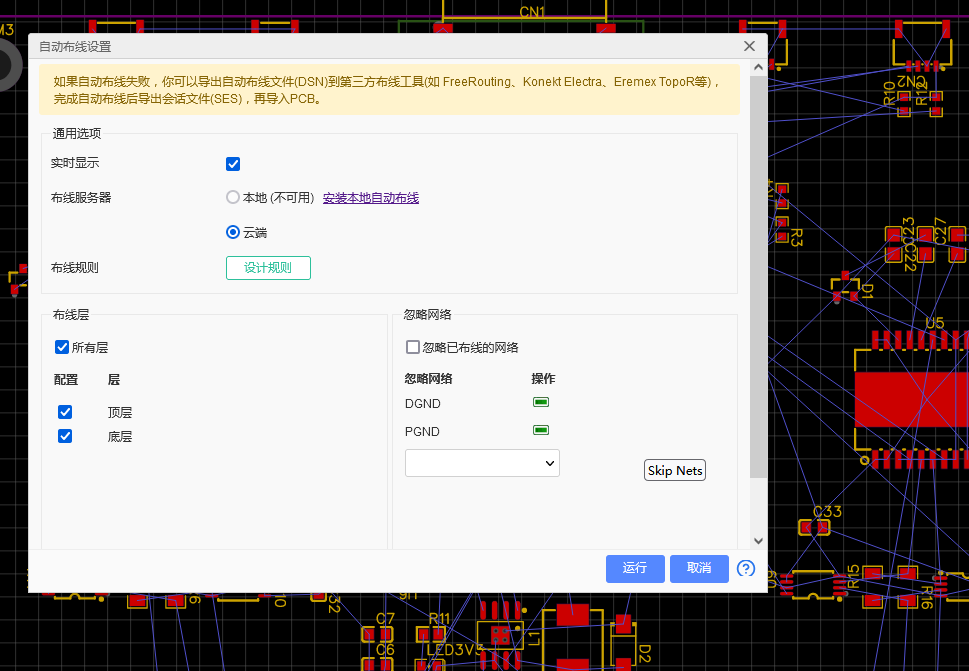Click the D2 diode label on the PCB
Image resolution: width=969 pixels, height=671 pixels.
(x=644, y=653)
